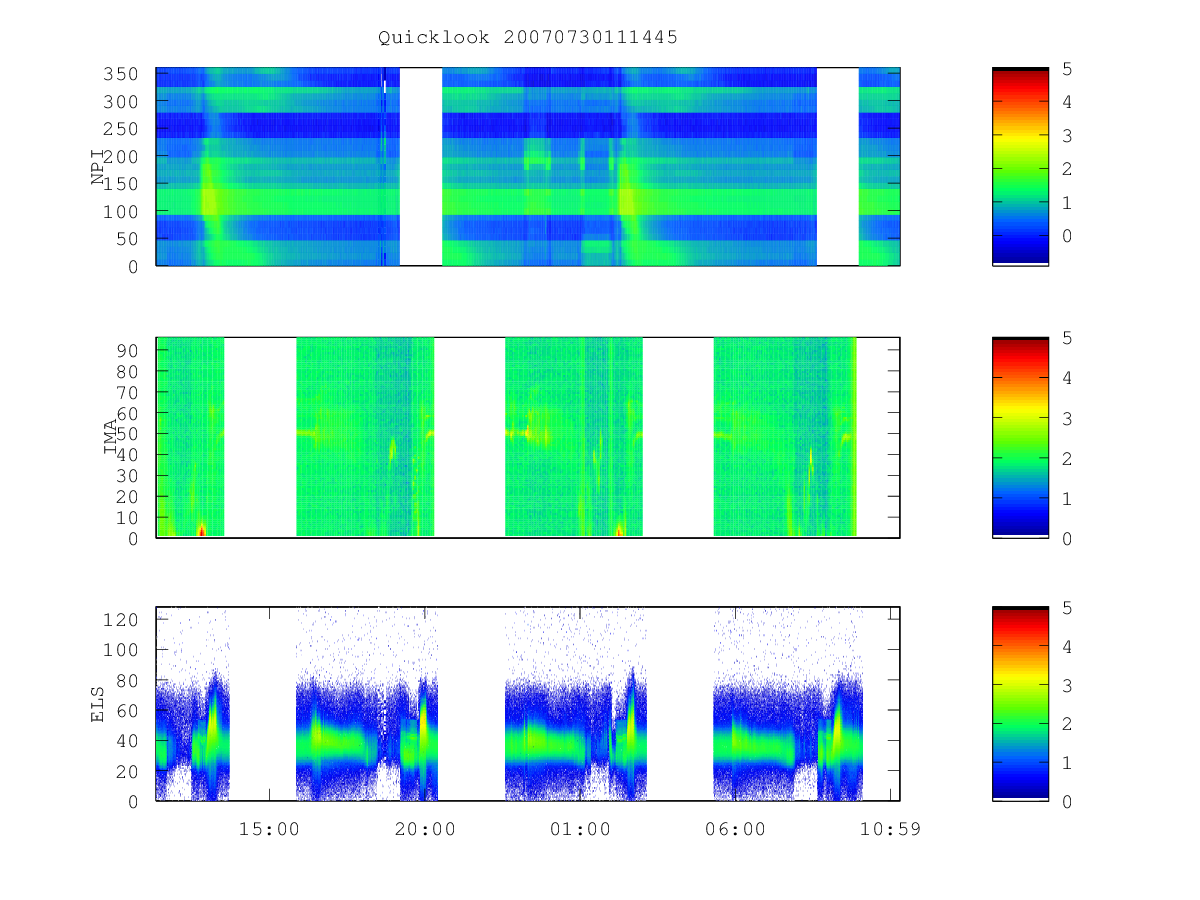Click inside the ELS spectrogram panel
Viewport: 1200px width, 900px height.
[x=528, y=704]
